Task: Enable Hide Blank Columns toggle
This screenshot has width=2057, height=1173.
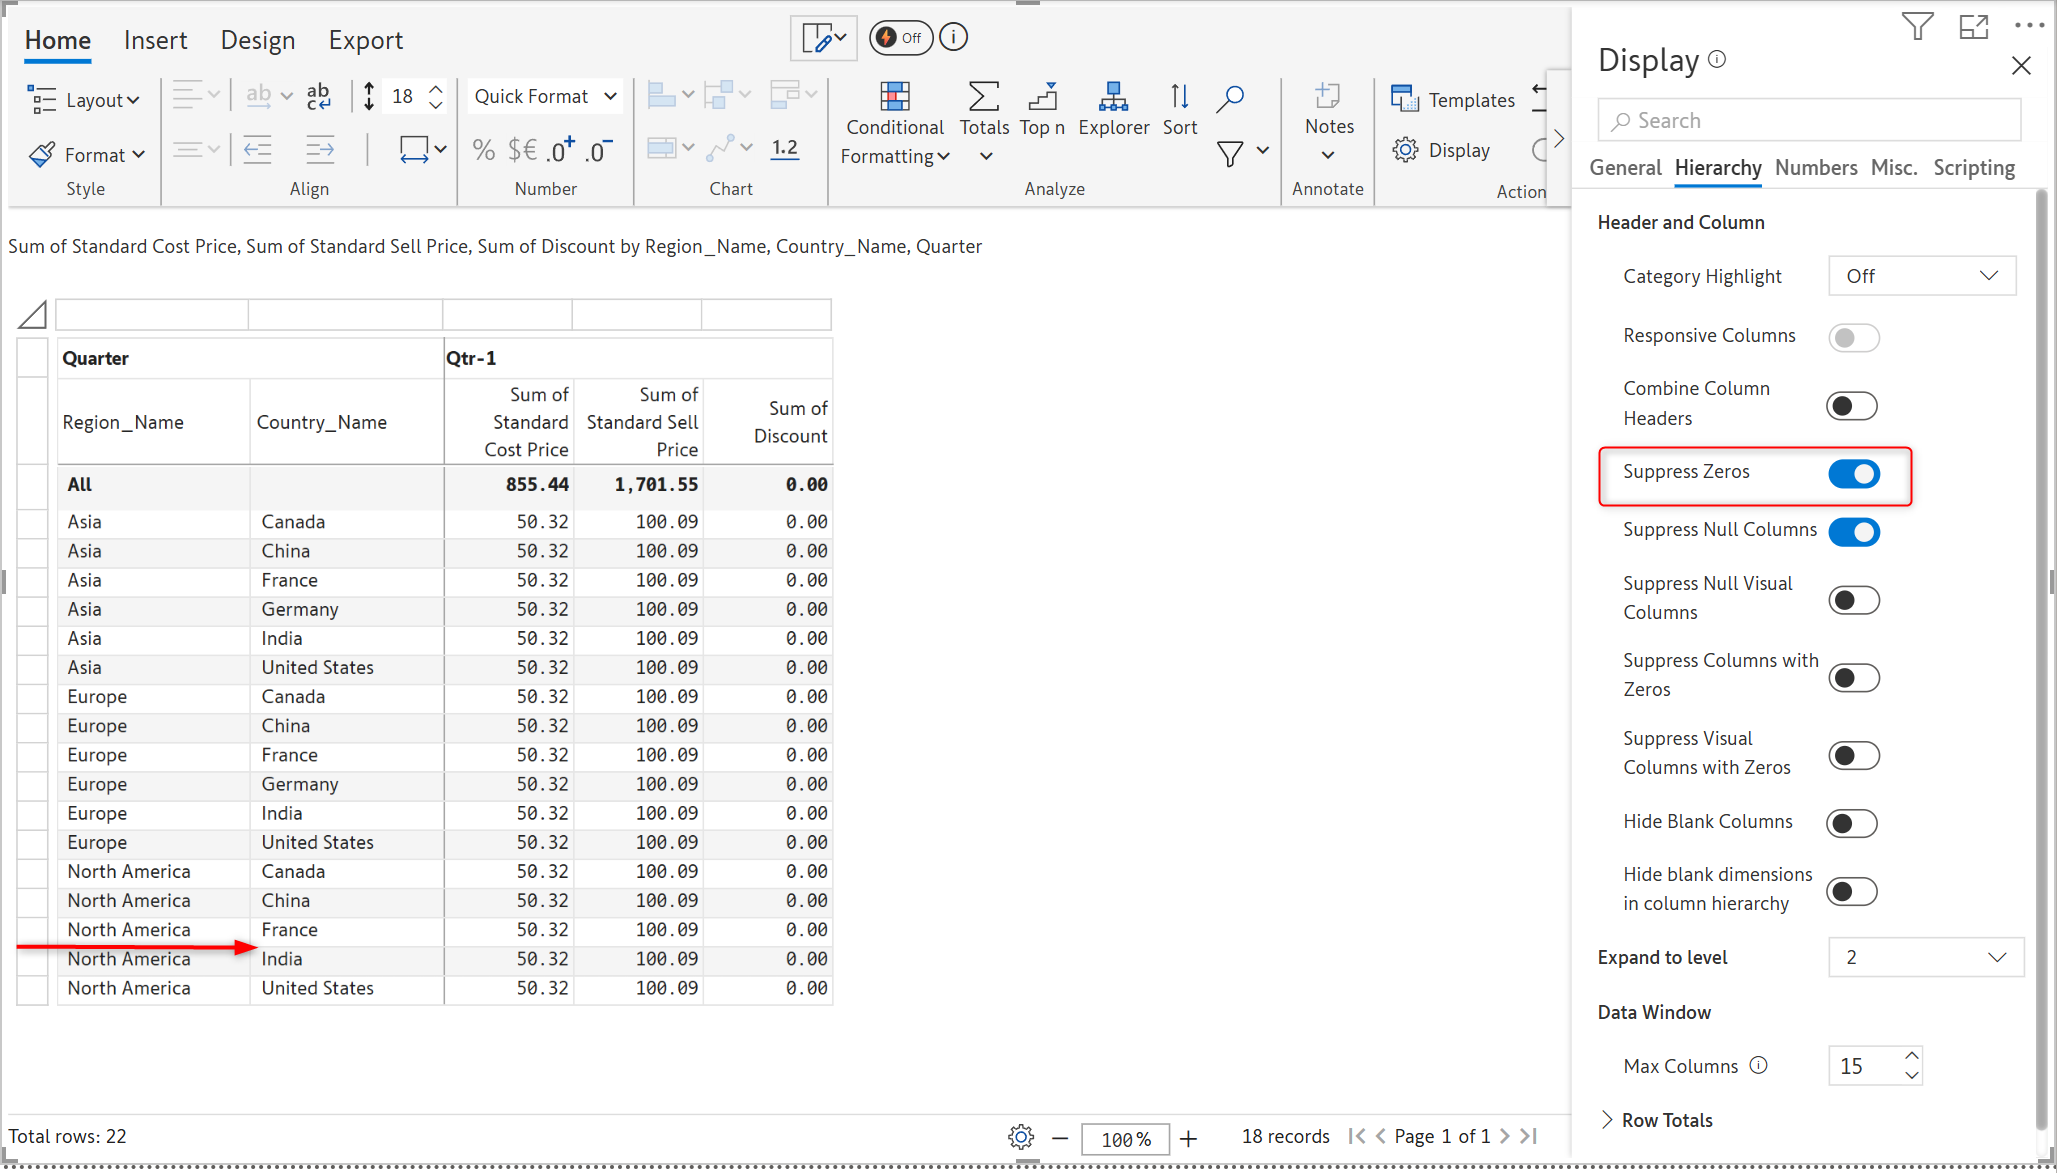Action: tap(1851, 823)
